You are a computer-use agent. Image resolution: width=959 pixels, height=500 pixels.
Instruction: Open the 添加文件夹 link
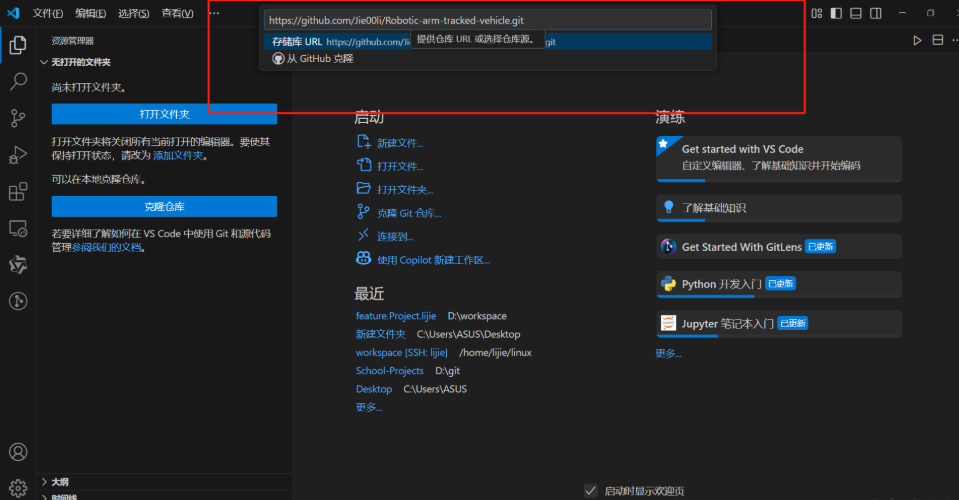pyautogui.click(x=178, y=155)
